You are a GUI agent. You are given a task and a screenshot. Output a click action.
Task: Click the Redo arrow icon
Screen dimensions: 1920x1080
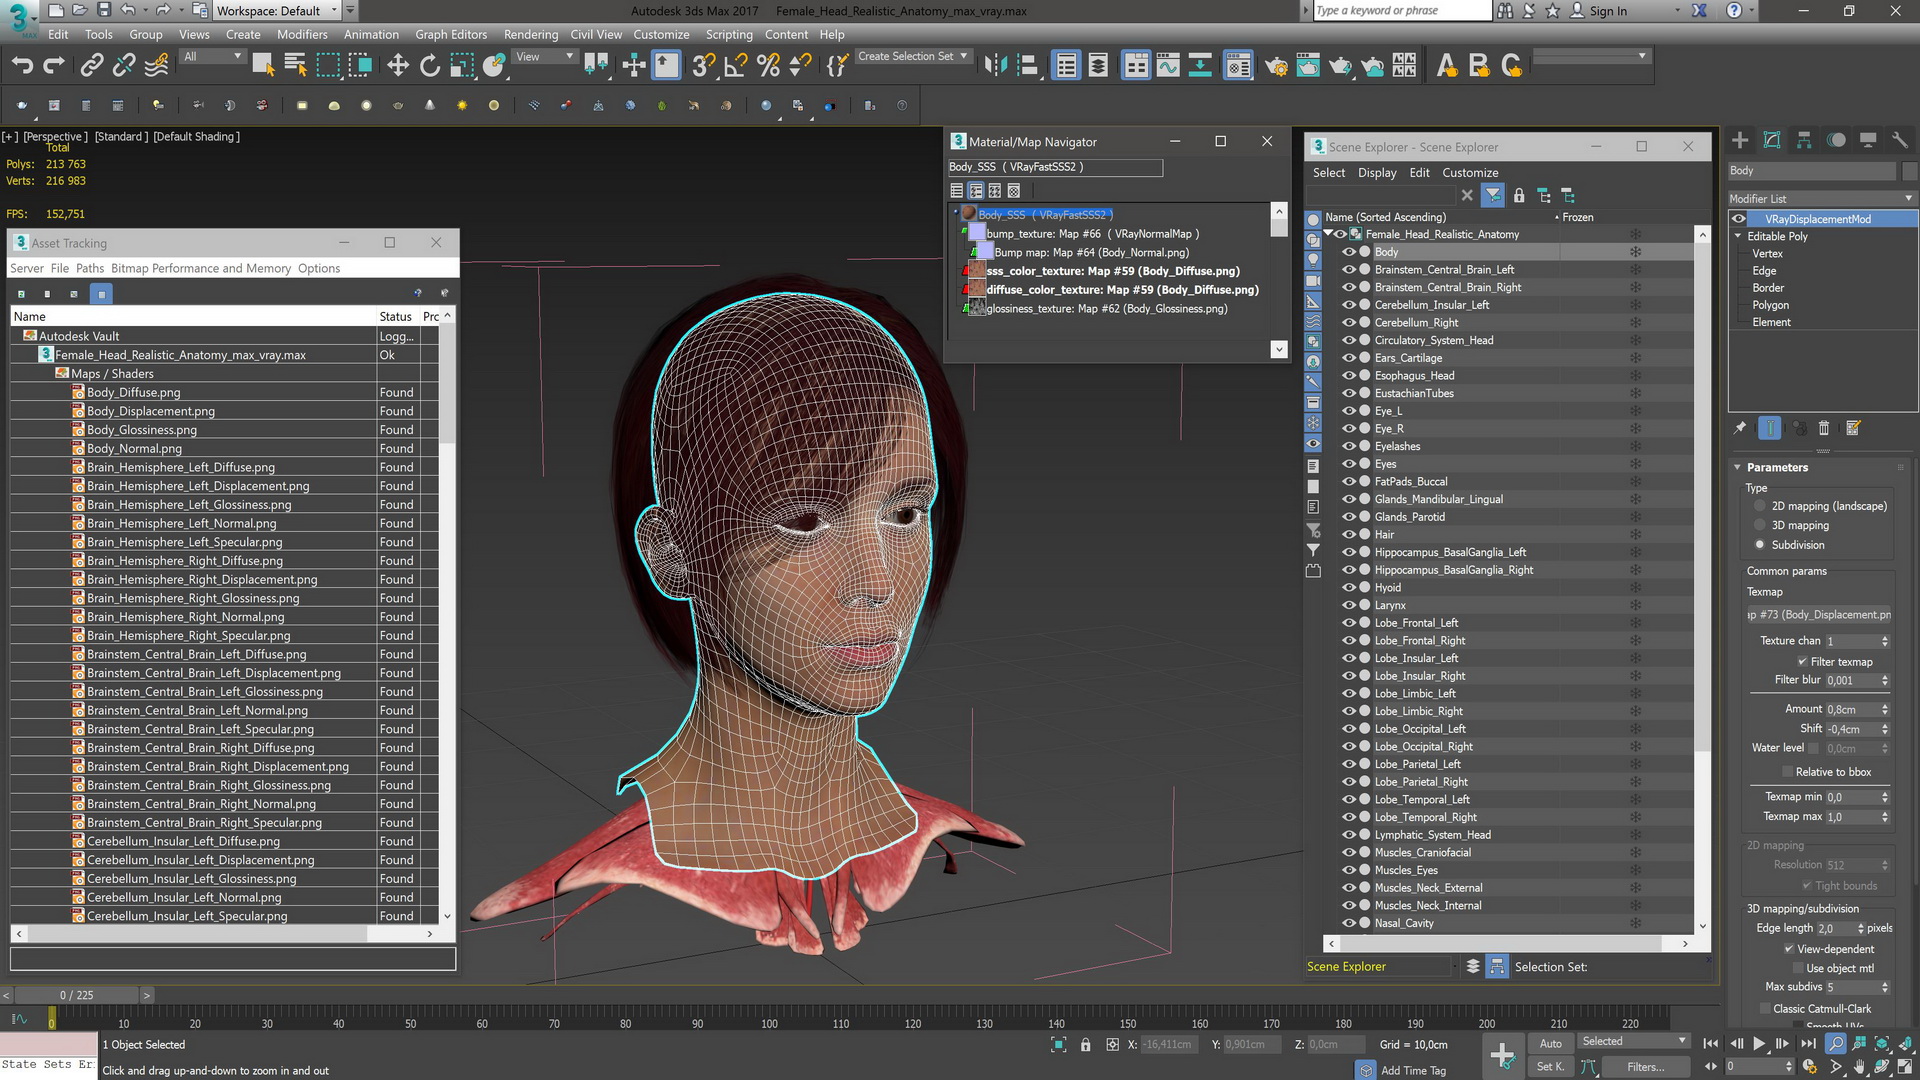point(54,66)
